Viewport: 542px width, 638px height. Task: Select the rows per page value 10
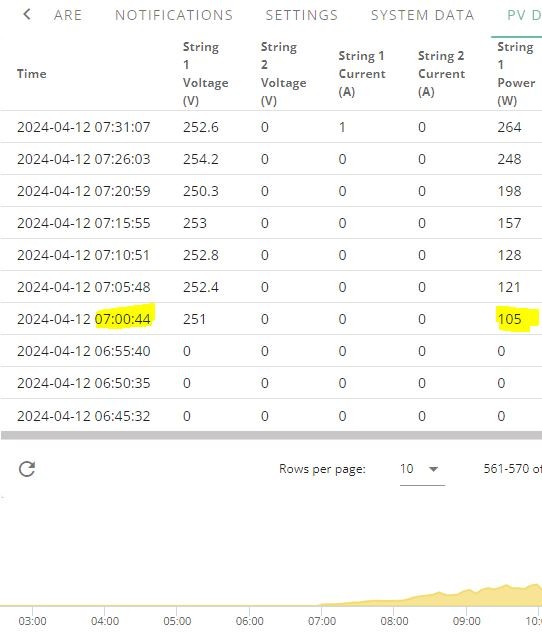pos(406,469)
